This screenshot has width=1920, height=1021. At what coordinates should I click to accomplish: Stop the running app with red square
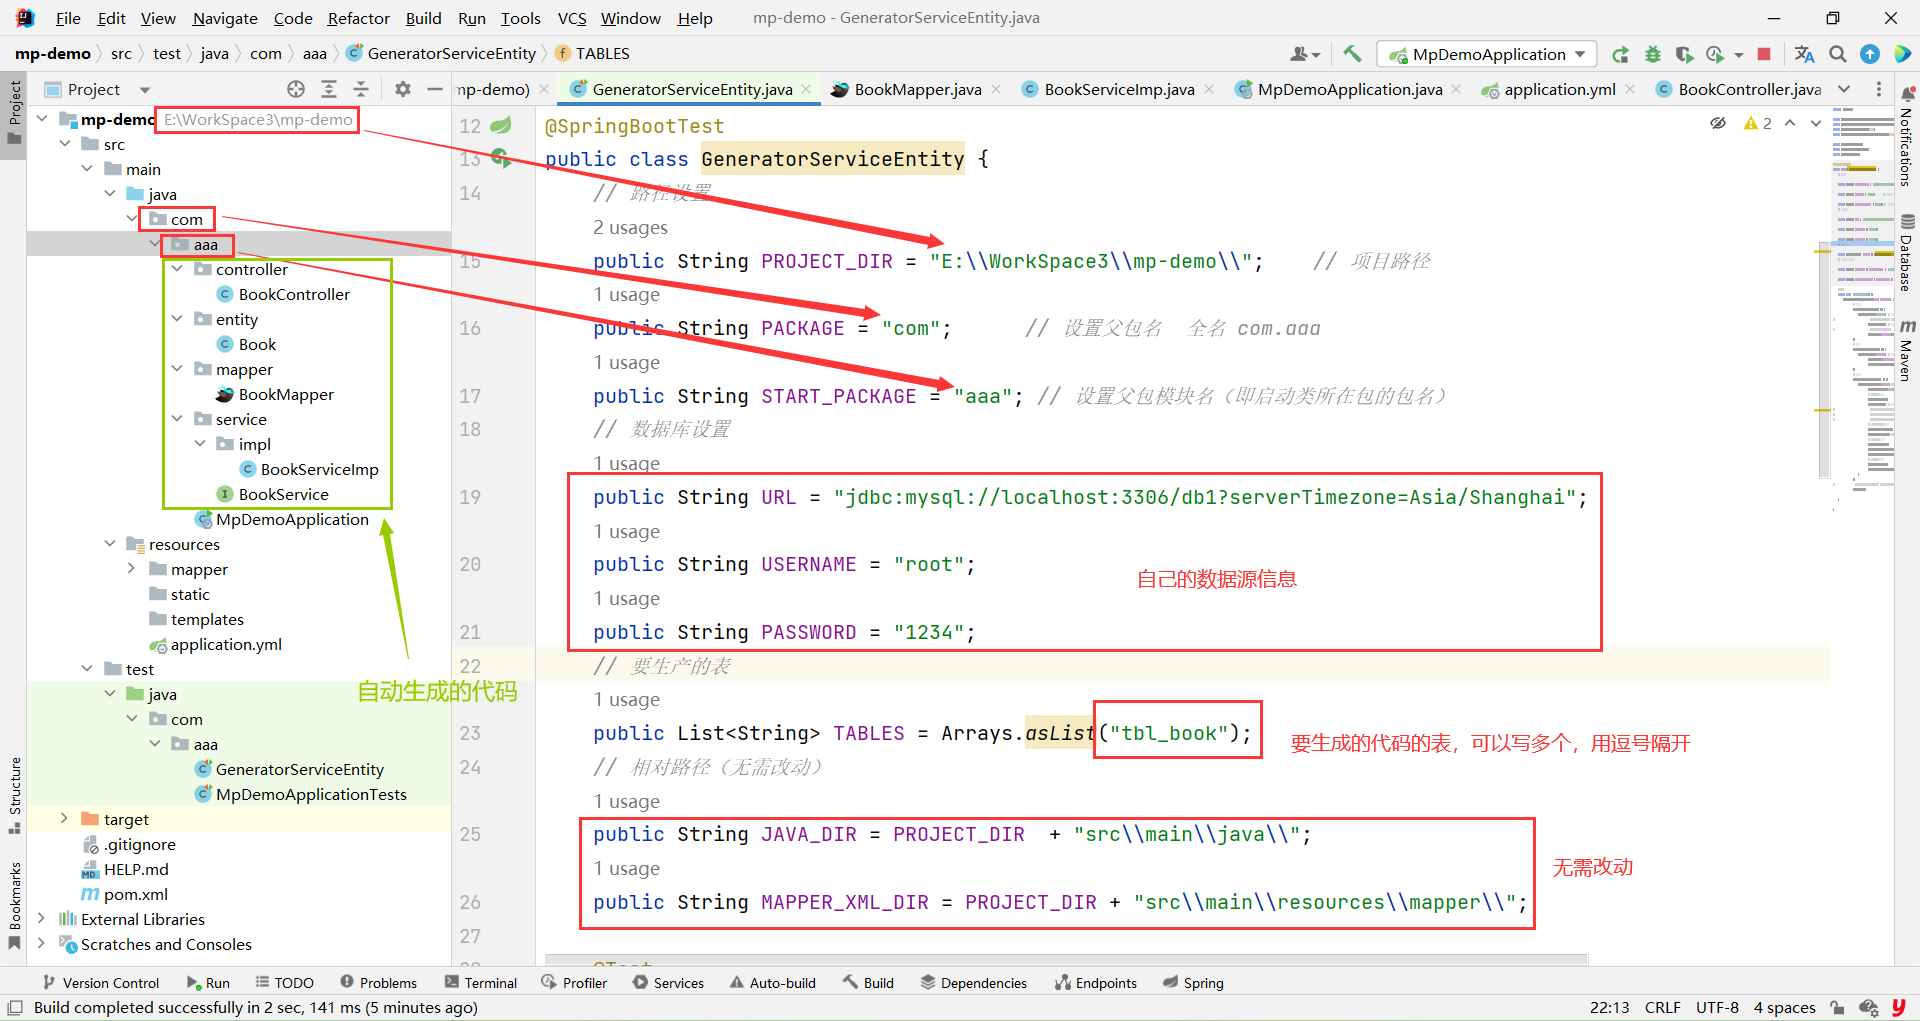(1764, 54)
